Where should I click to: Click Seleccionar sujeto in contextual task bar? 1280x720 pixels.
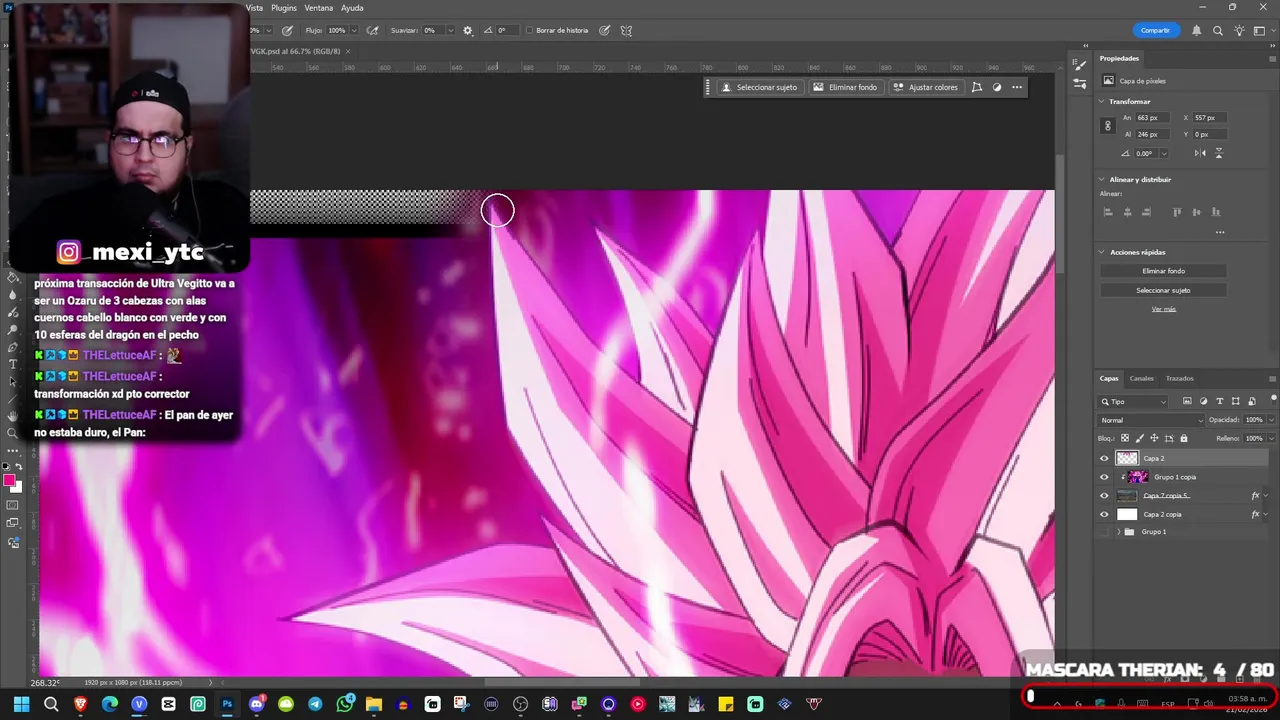point(760,87)
